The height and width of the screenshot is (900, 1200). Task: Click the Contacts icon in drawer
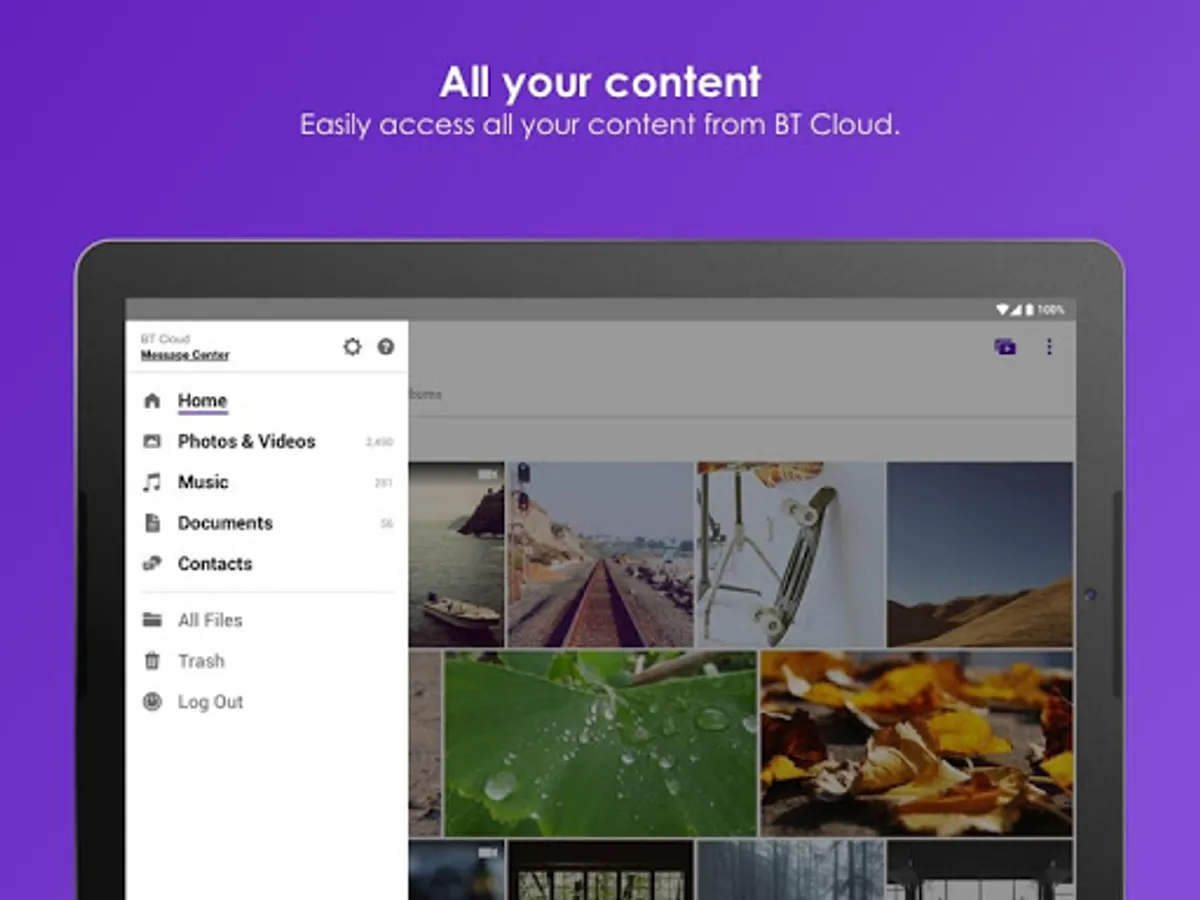tap(152, 564)
